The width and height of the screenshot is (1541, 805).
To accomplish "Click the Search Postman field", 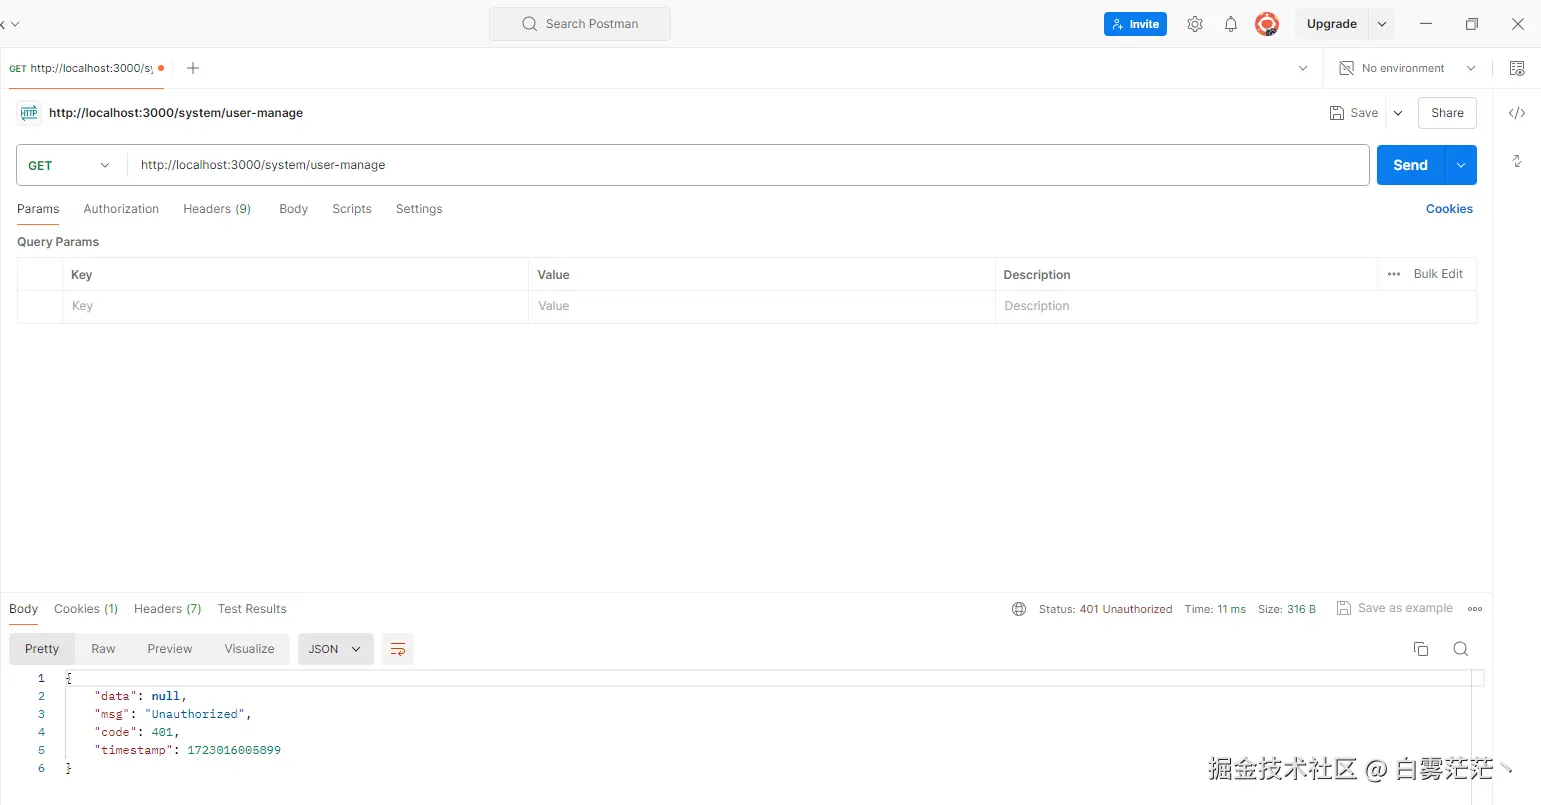I will (580, 24).
